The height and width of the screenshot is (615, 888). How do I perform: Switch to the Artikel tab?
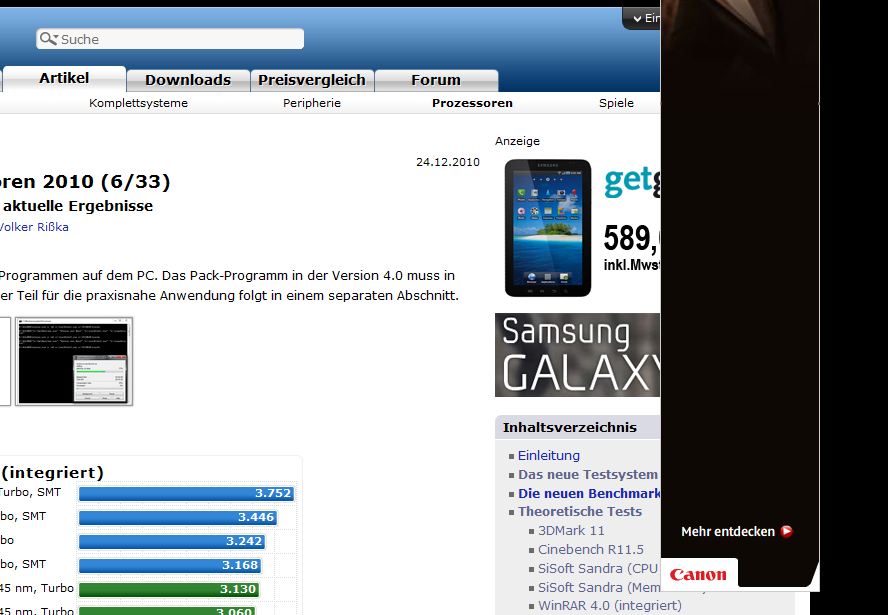point(64,78)
